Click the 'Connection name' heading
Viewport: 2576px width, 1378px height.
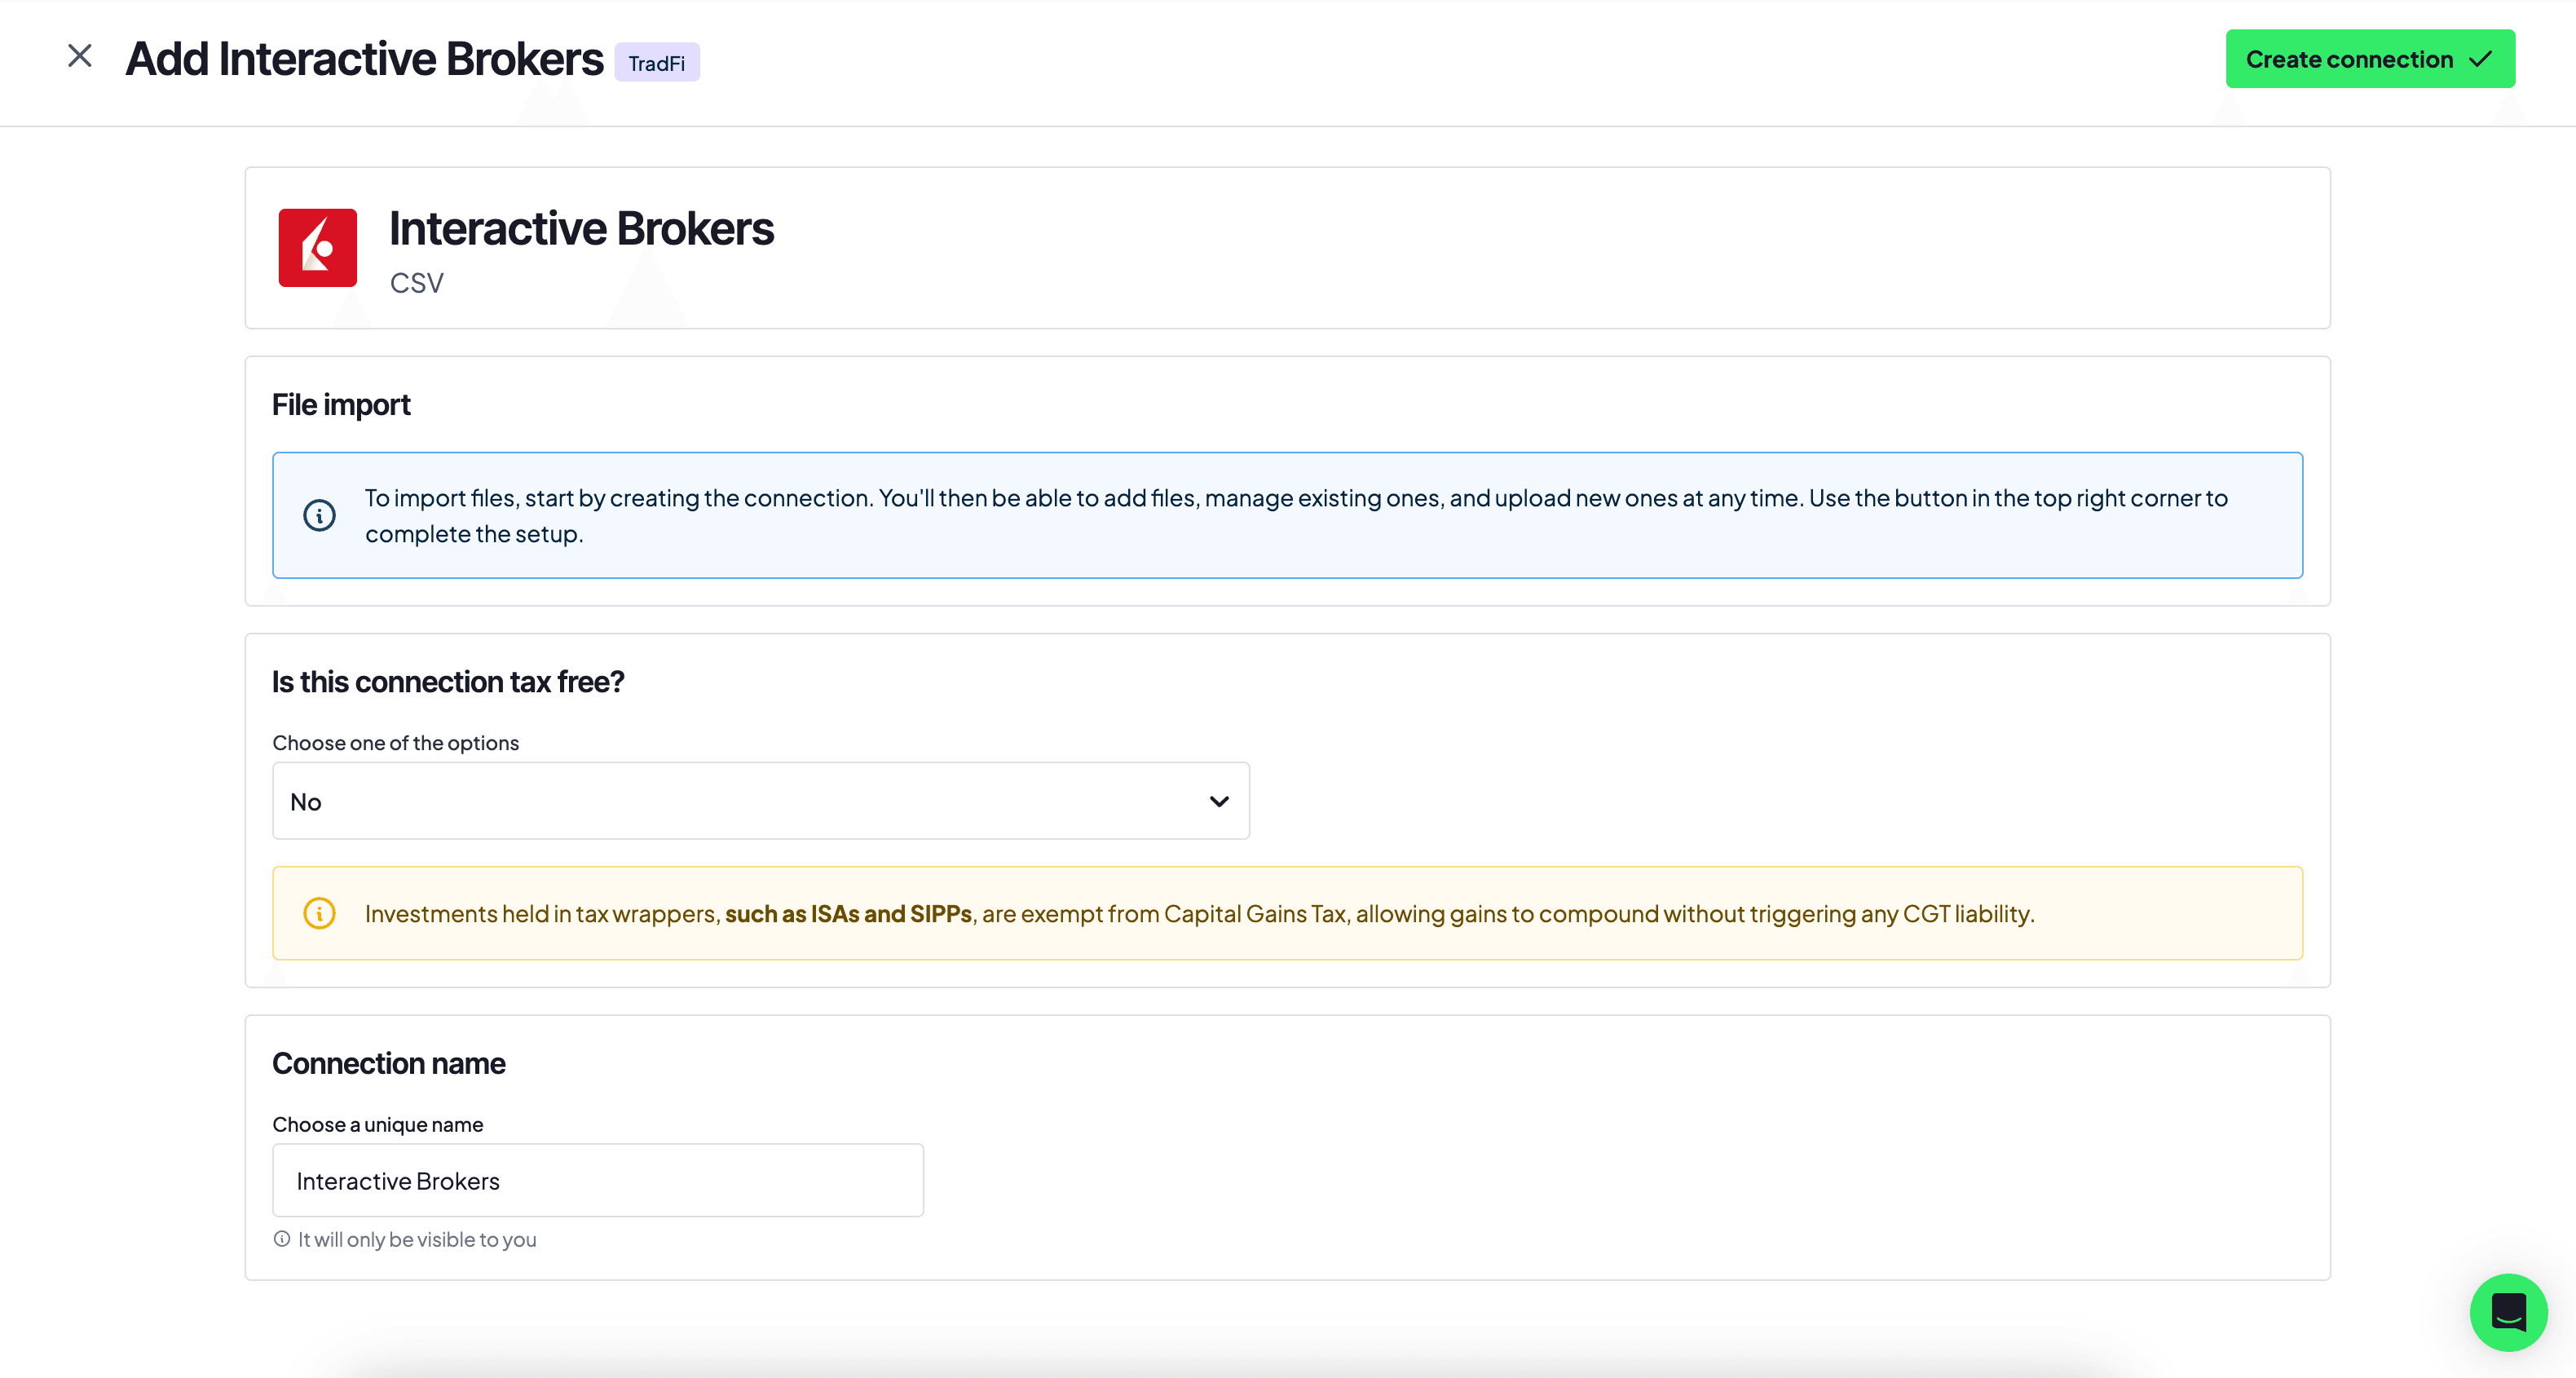click(x=389, y=1064)
